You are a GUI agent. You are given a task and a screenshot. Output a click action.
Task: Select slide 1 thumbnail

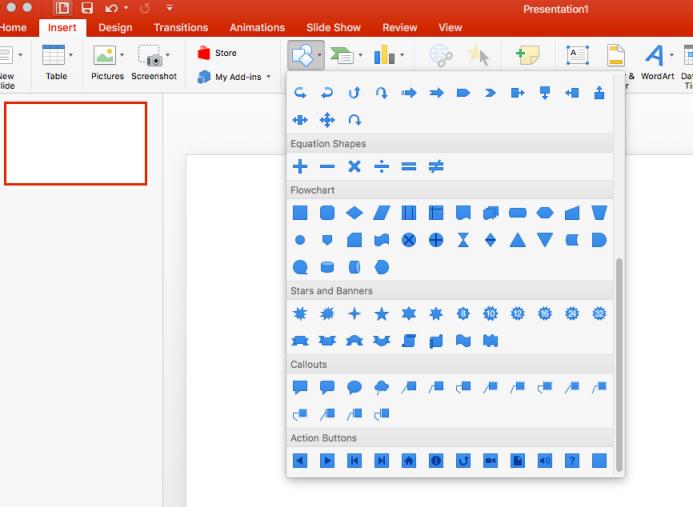pos(76,144)
